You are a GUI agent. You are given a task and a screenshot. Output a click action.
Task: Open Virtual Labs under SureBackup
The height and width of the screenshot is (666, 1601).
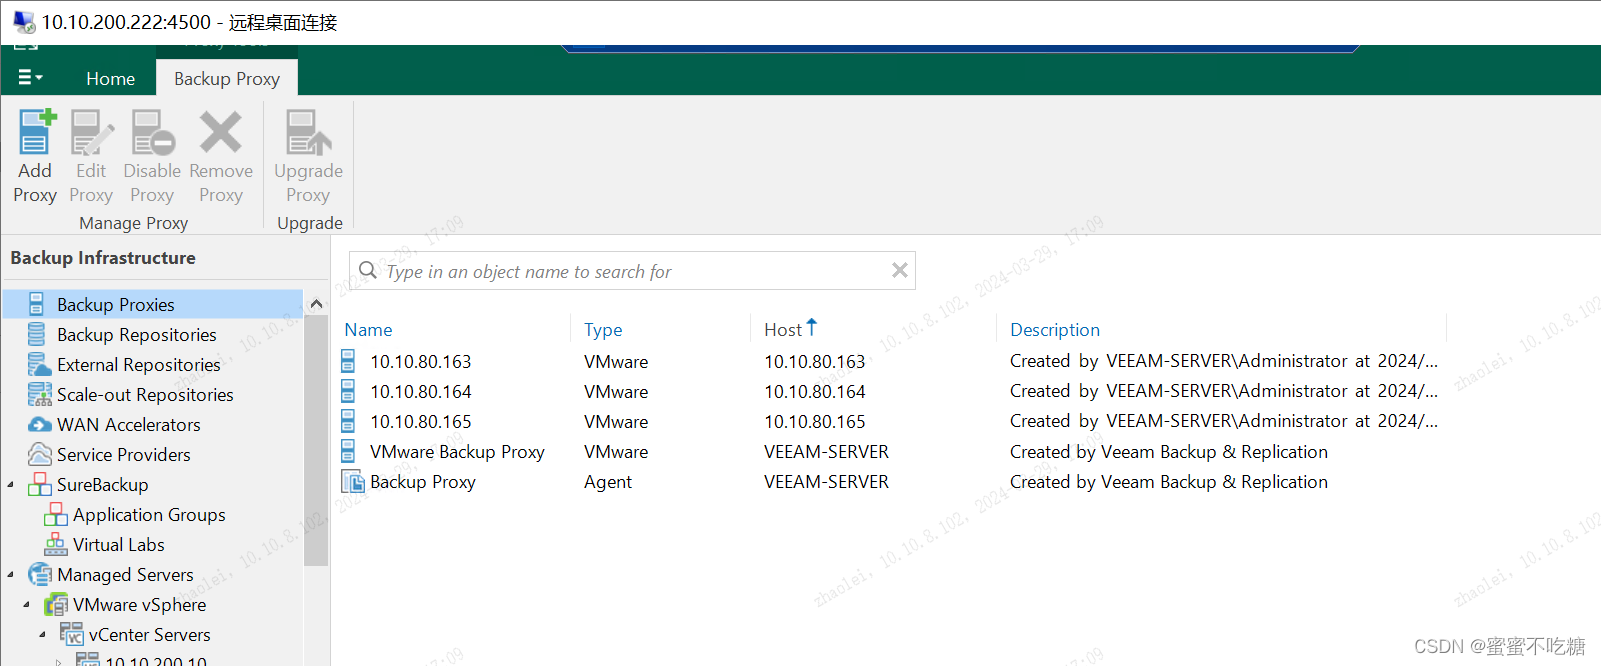[118, 545]
